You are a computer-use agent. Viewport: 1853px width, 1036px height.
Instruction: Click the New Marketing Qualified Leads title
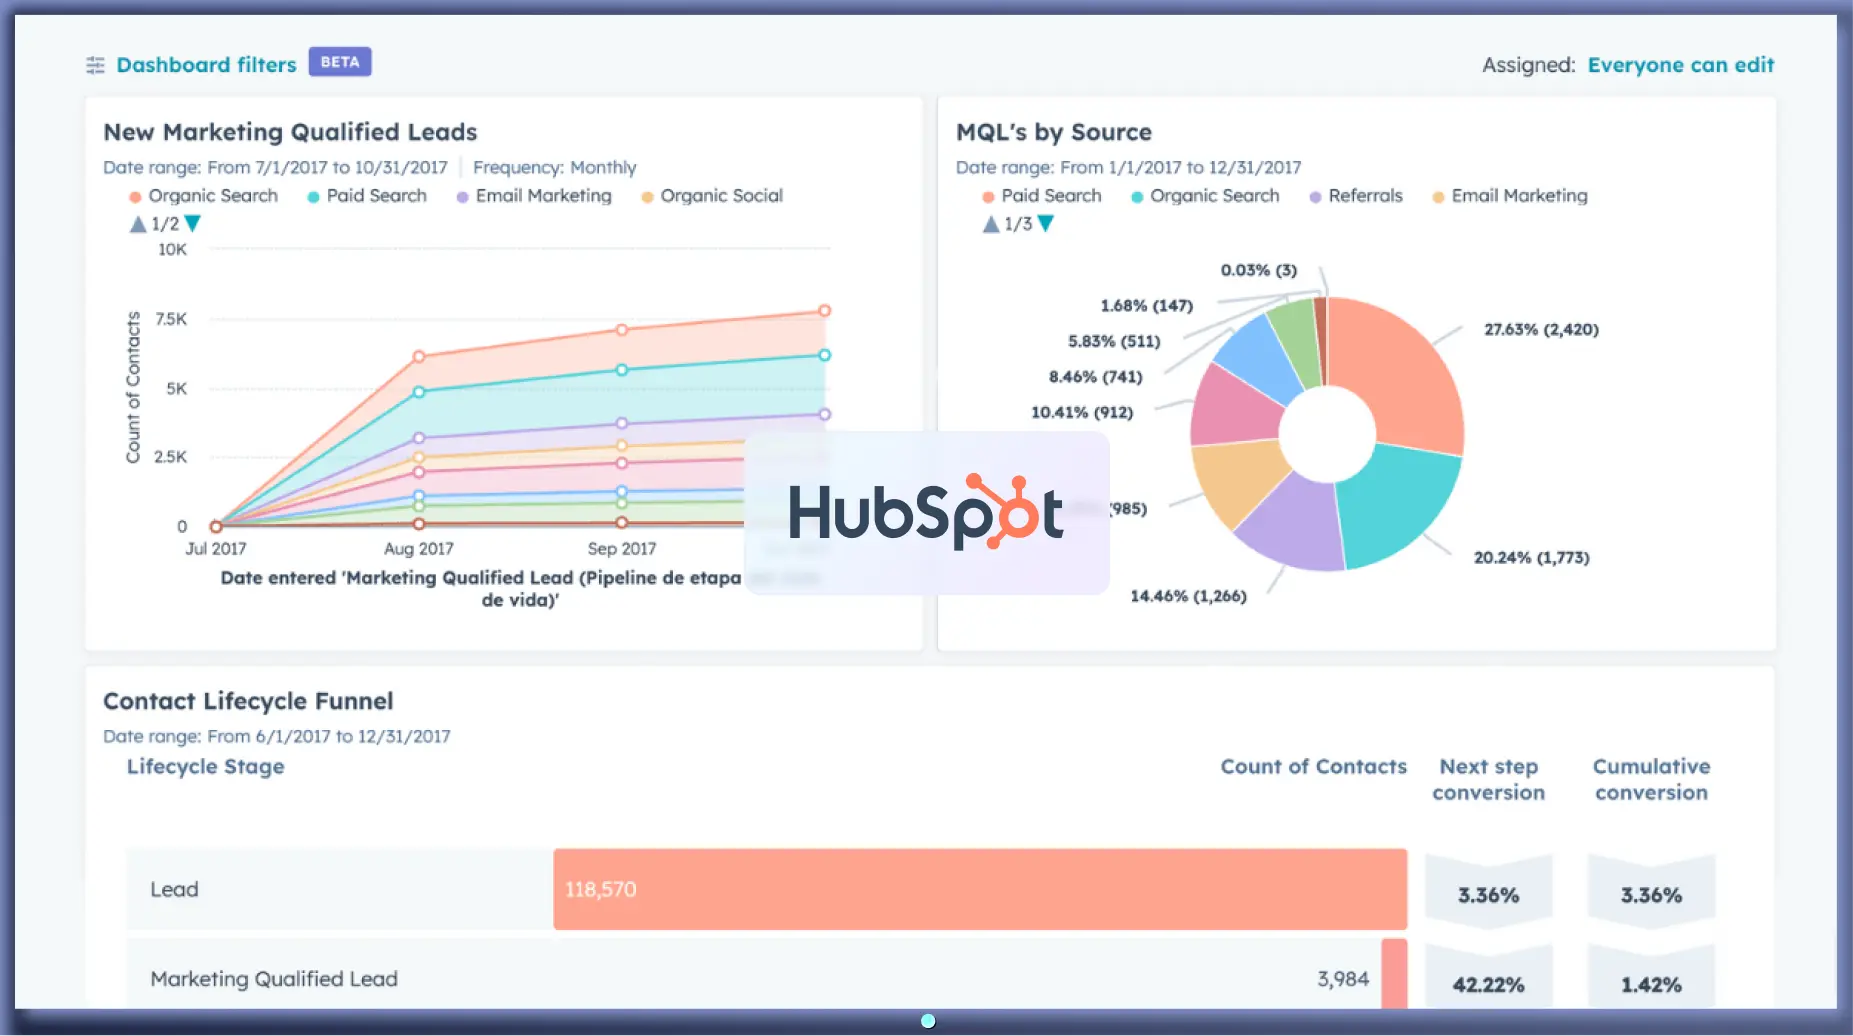pyautogui.click(x=290, y=132)
